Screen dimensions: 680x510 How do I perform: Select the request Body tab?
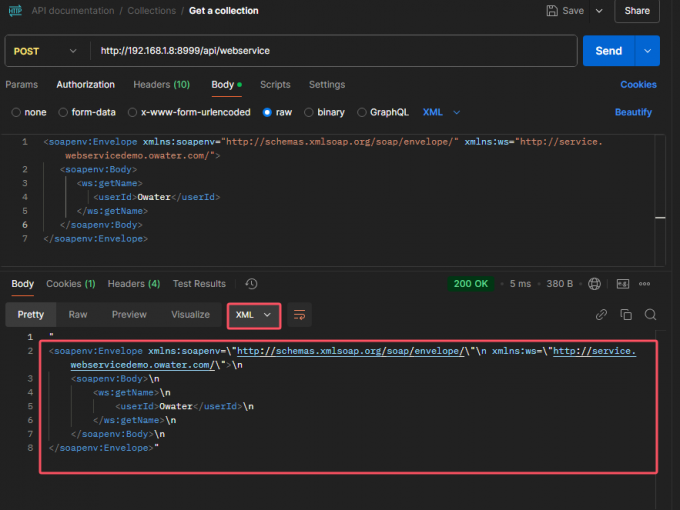point(226,85)
